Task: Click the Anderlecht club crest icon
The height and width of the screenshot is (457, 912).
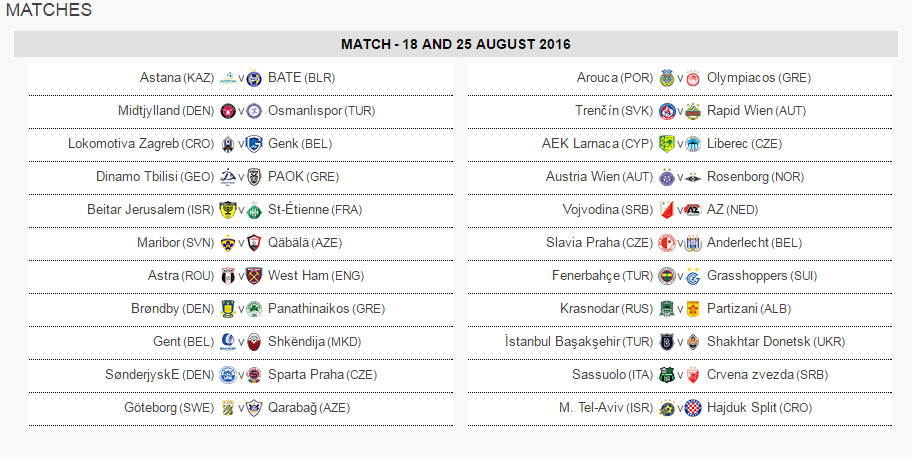Action: (693, 243)
